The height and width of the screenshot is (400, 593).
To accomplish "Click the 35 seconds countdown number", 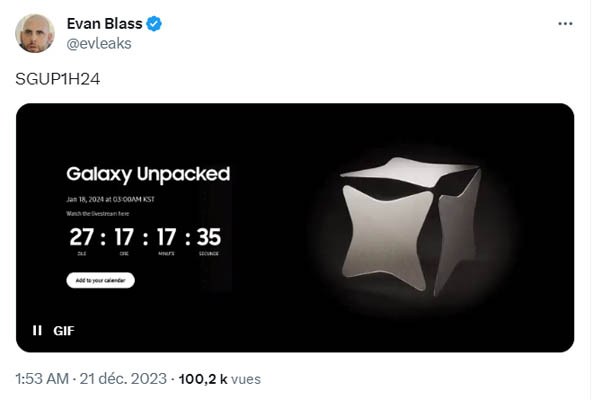I will 209,237.
